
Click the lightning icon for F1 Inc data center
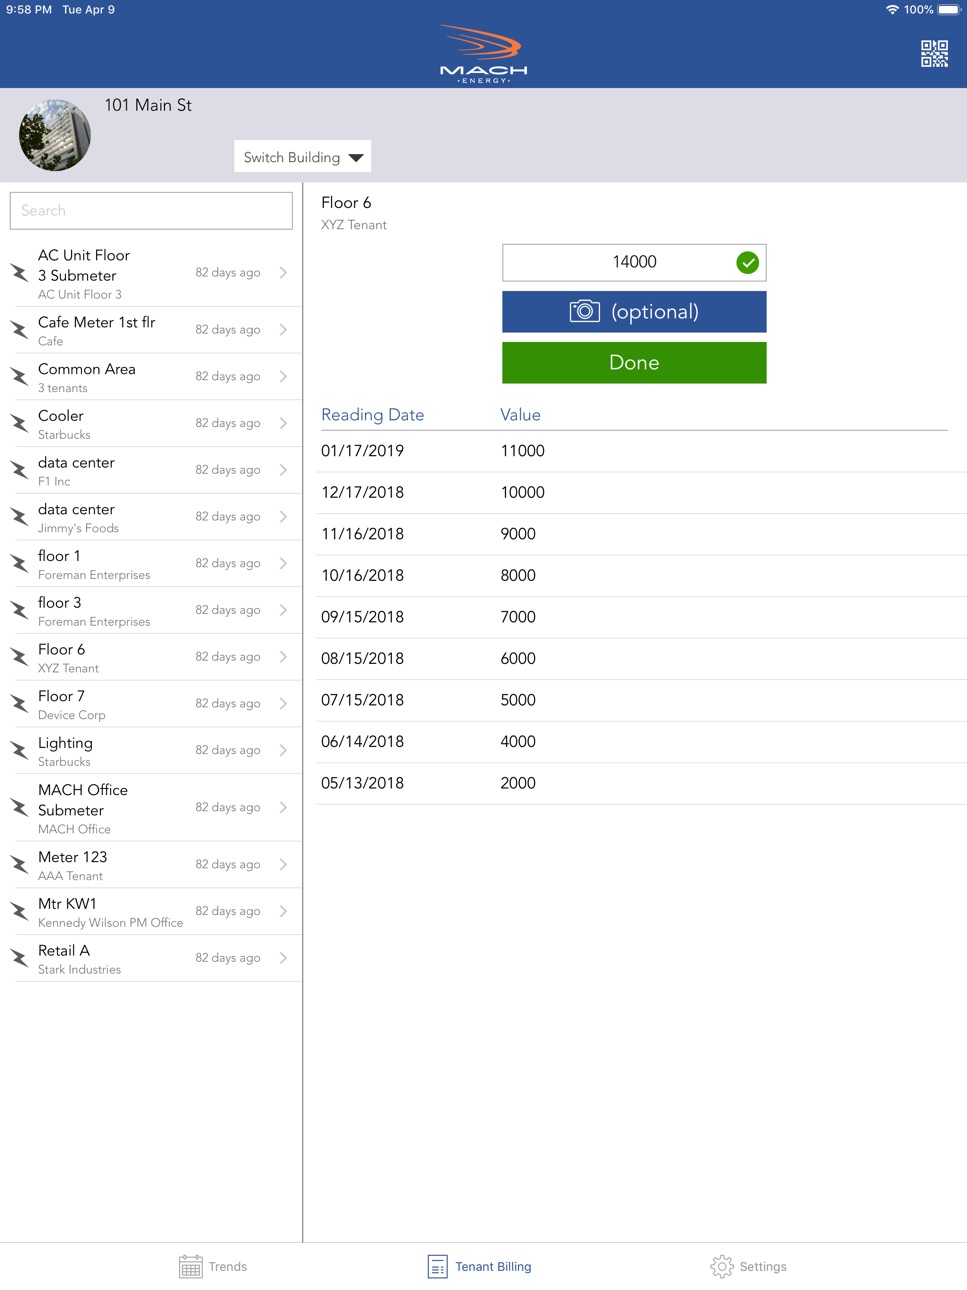tap(19, 469)
